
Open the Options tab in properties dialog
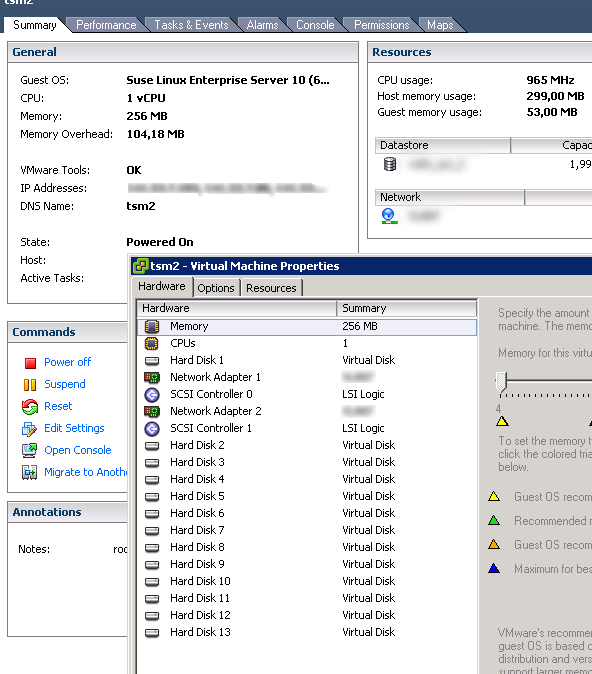pos(216,288)
